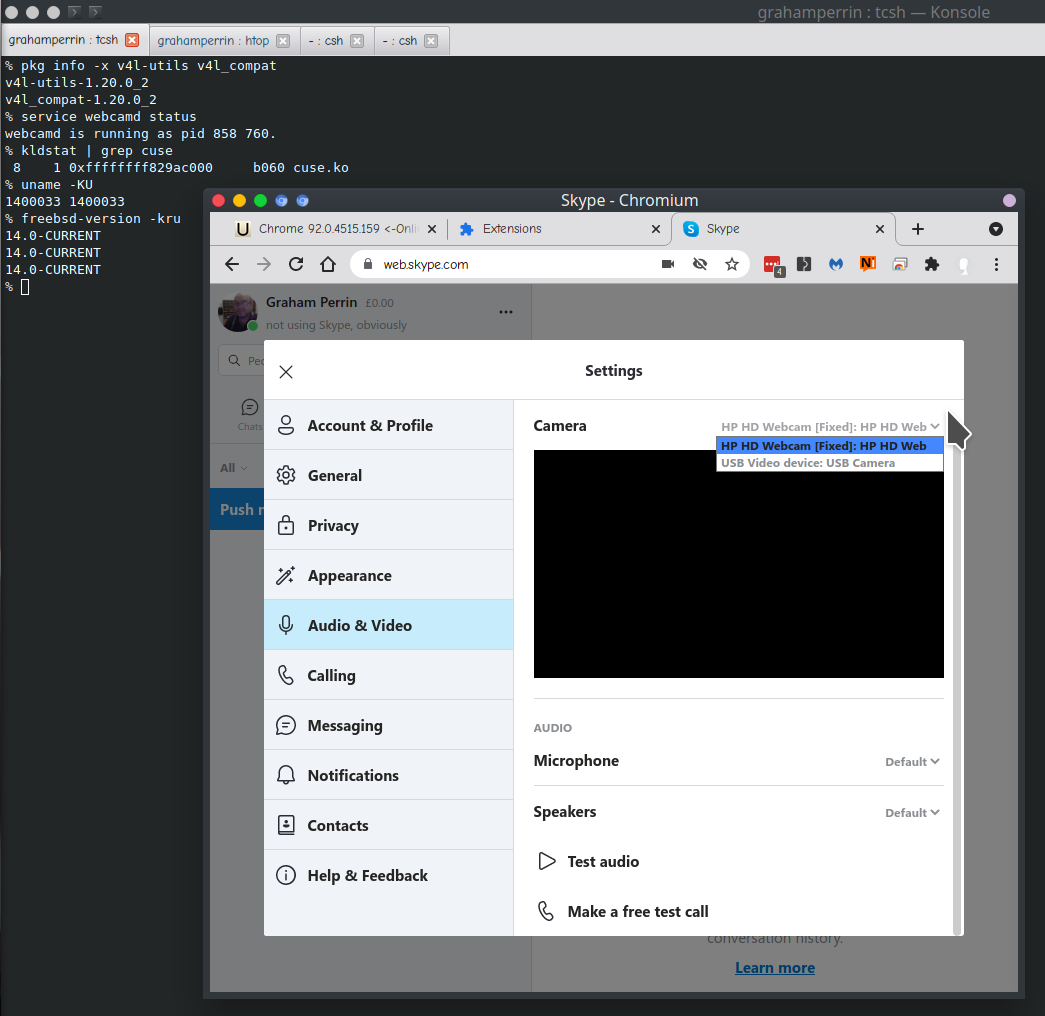Reload the Skype web page
1045x1016 pixels.
296,264
